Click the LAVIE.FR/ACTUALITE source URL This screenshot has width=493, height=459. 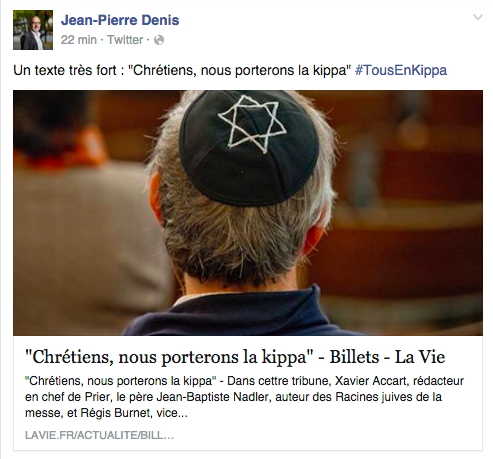tap(99, 435)
